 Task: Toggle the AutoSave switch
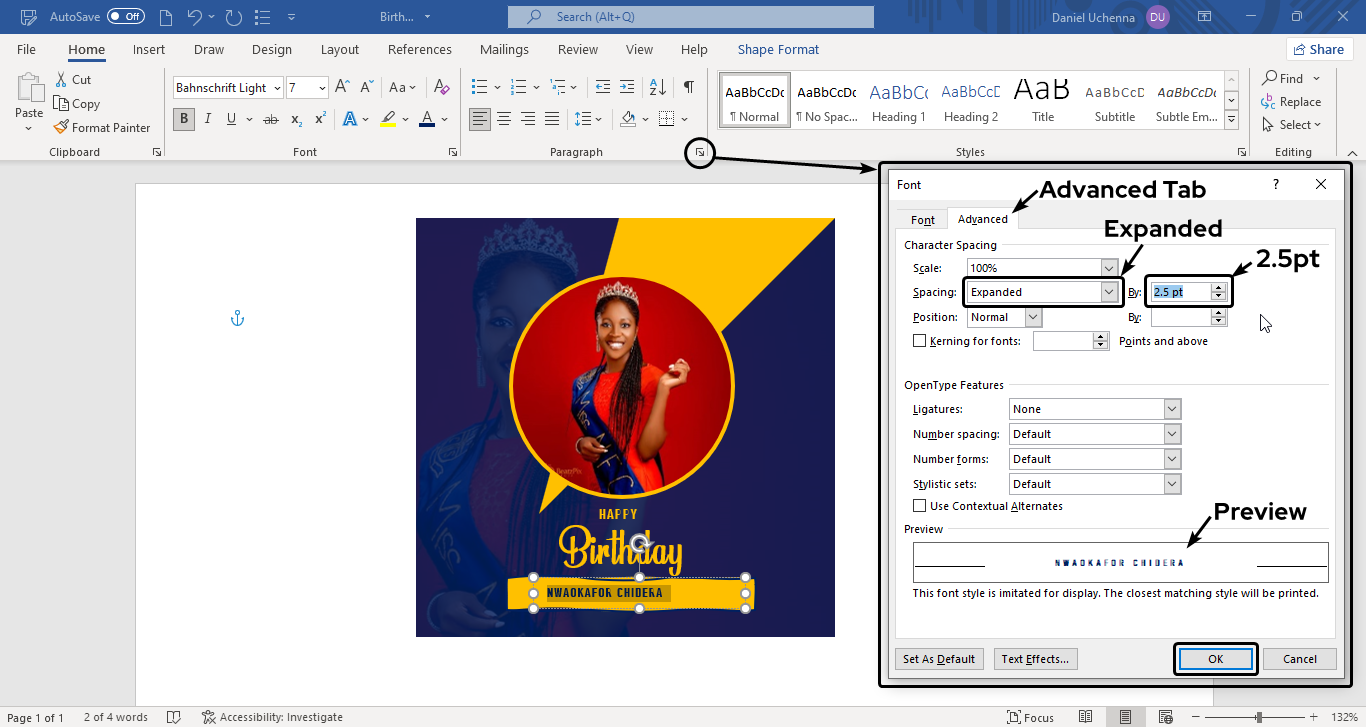[126, 17]
